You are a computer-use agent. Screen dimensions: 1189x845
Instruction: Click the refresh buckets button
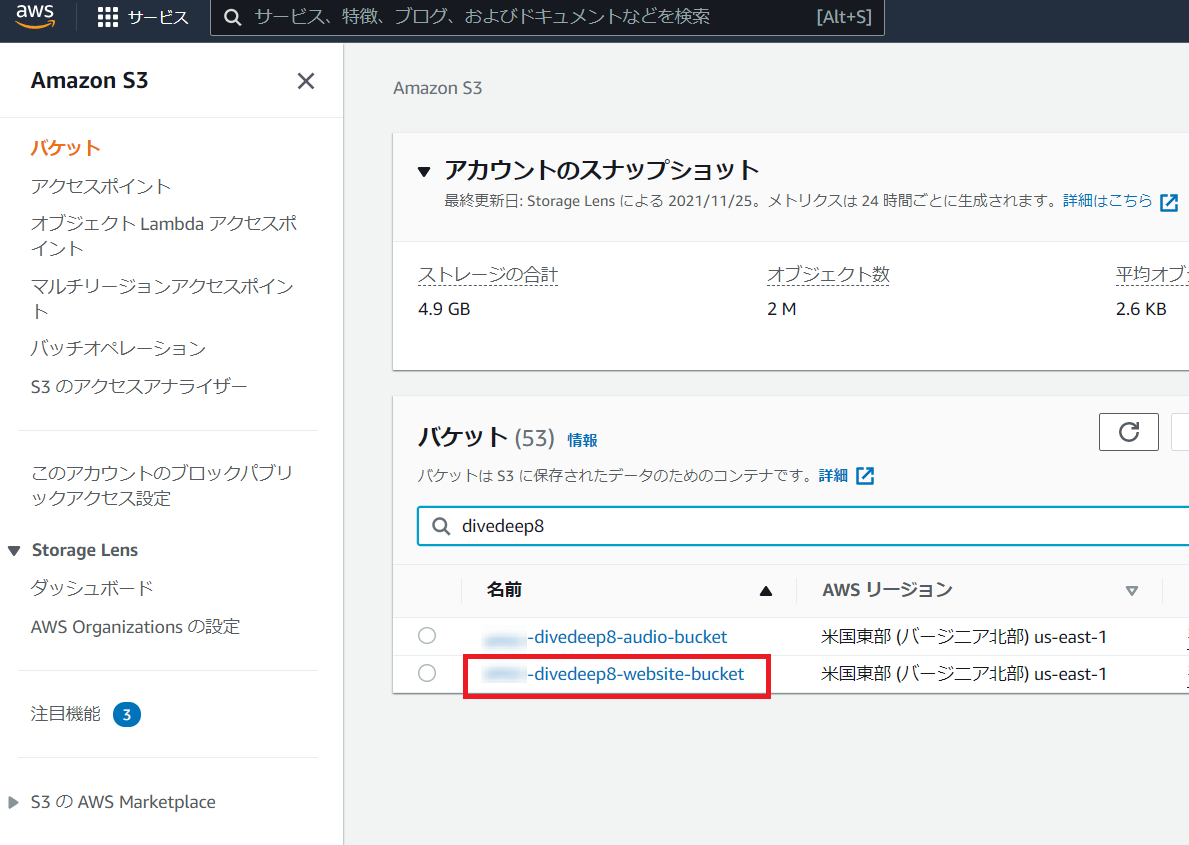click(1128, 432)
